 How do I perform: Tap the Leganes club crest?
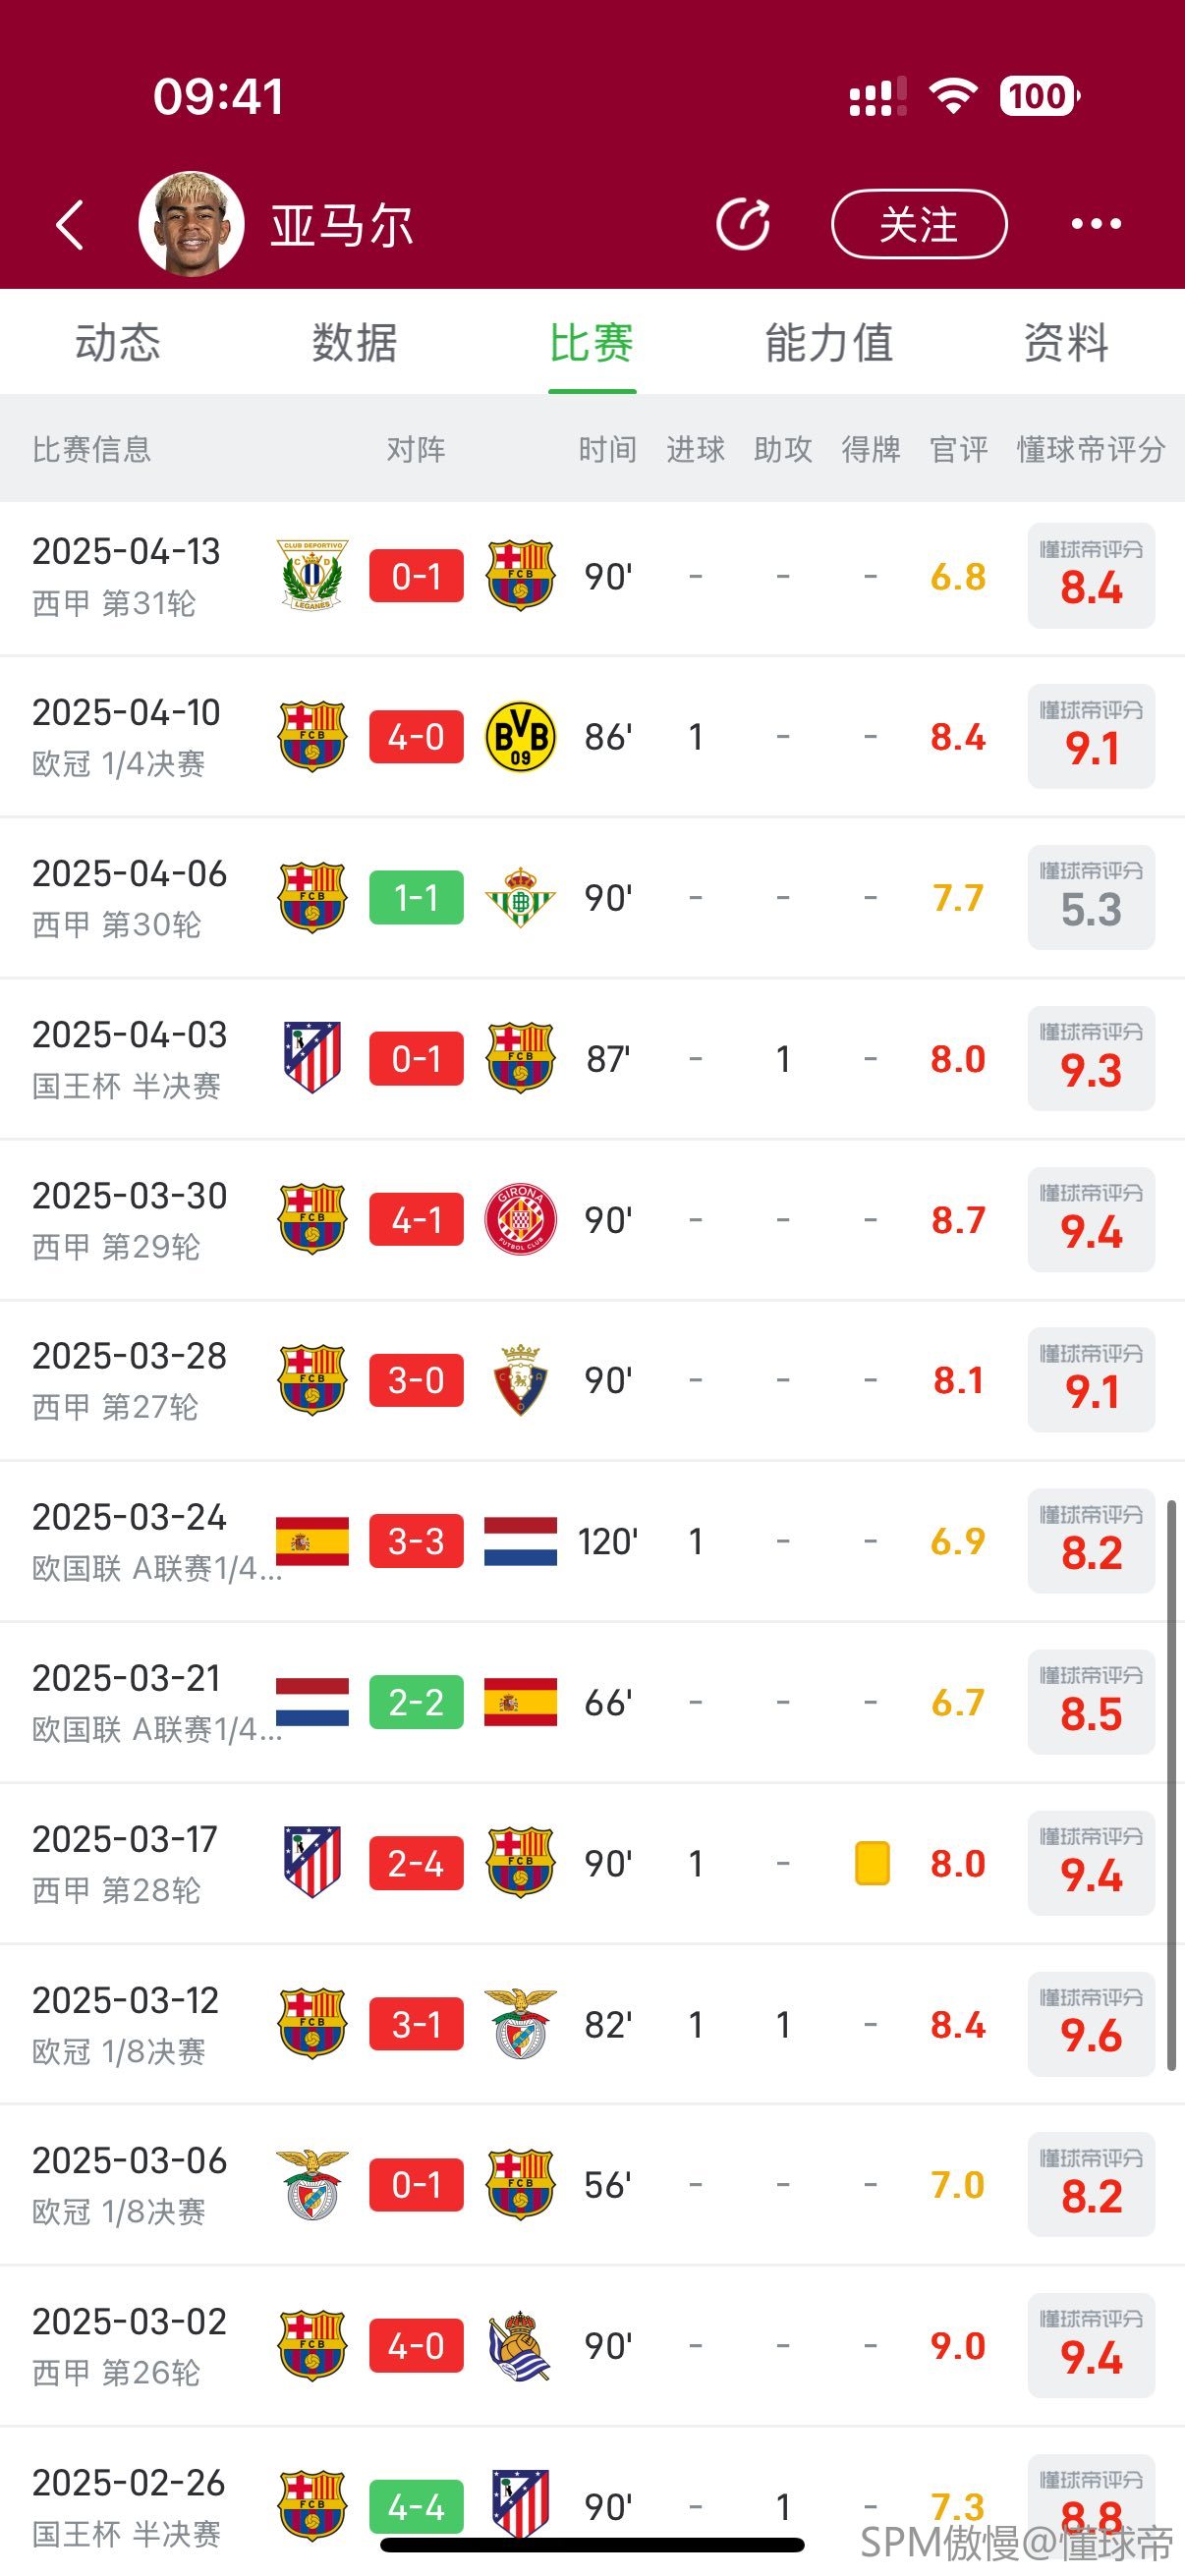(x=312, y=576)
